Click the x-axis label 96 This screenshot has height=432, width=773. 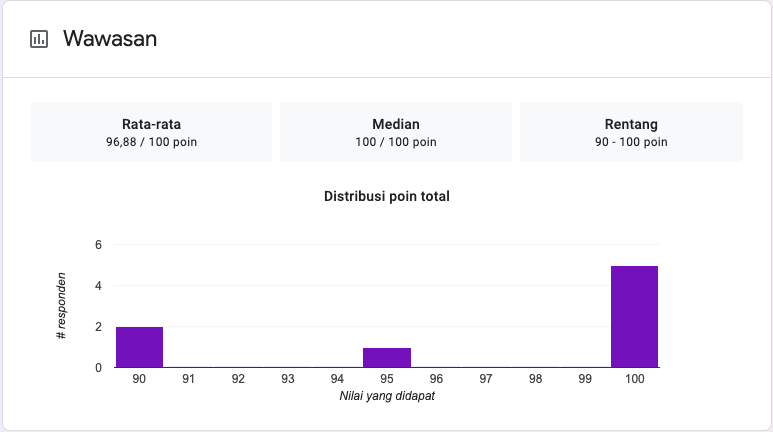tap(436, 380)
